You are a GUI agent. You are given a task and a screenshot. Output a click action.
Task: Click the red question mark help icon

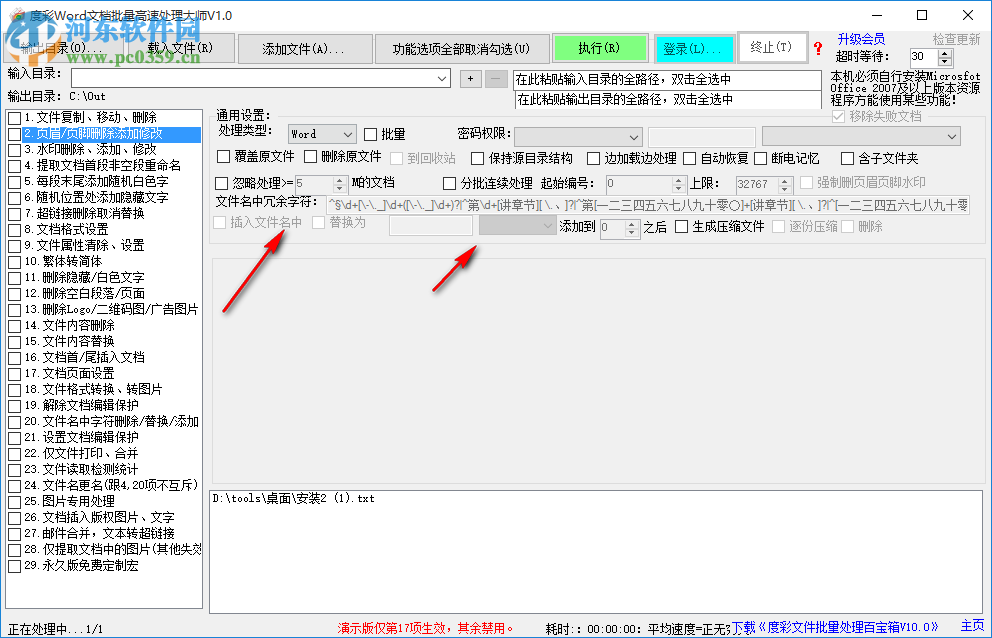[x=818, y=49]
